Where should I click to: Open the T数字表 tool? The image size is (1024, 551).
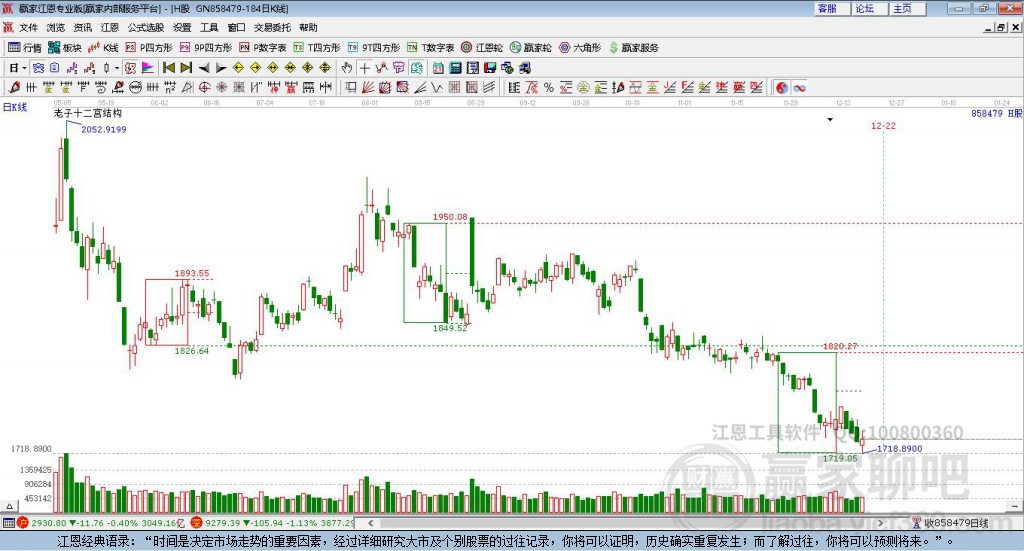pyautogui.click(x=430, y=48)
